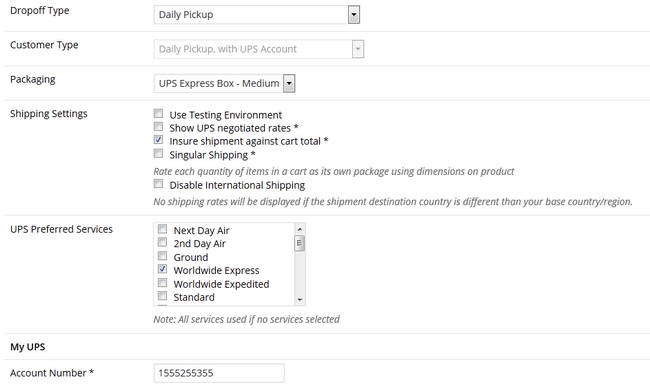650x389 pixels.
Task: Click the Customer Type label
Action: tap(44, 45)
